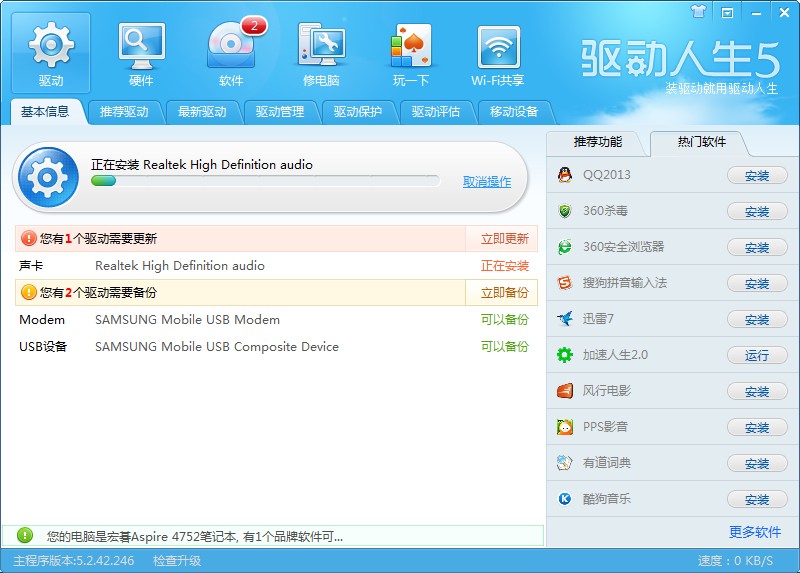Click the SAMSUNG Mobile USB Composite Device row
The image size is (800, 573).
coord(276,346)
